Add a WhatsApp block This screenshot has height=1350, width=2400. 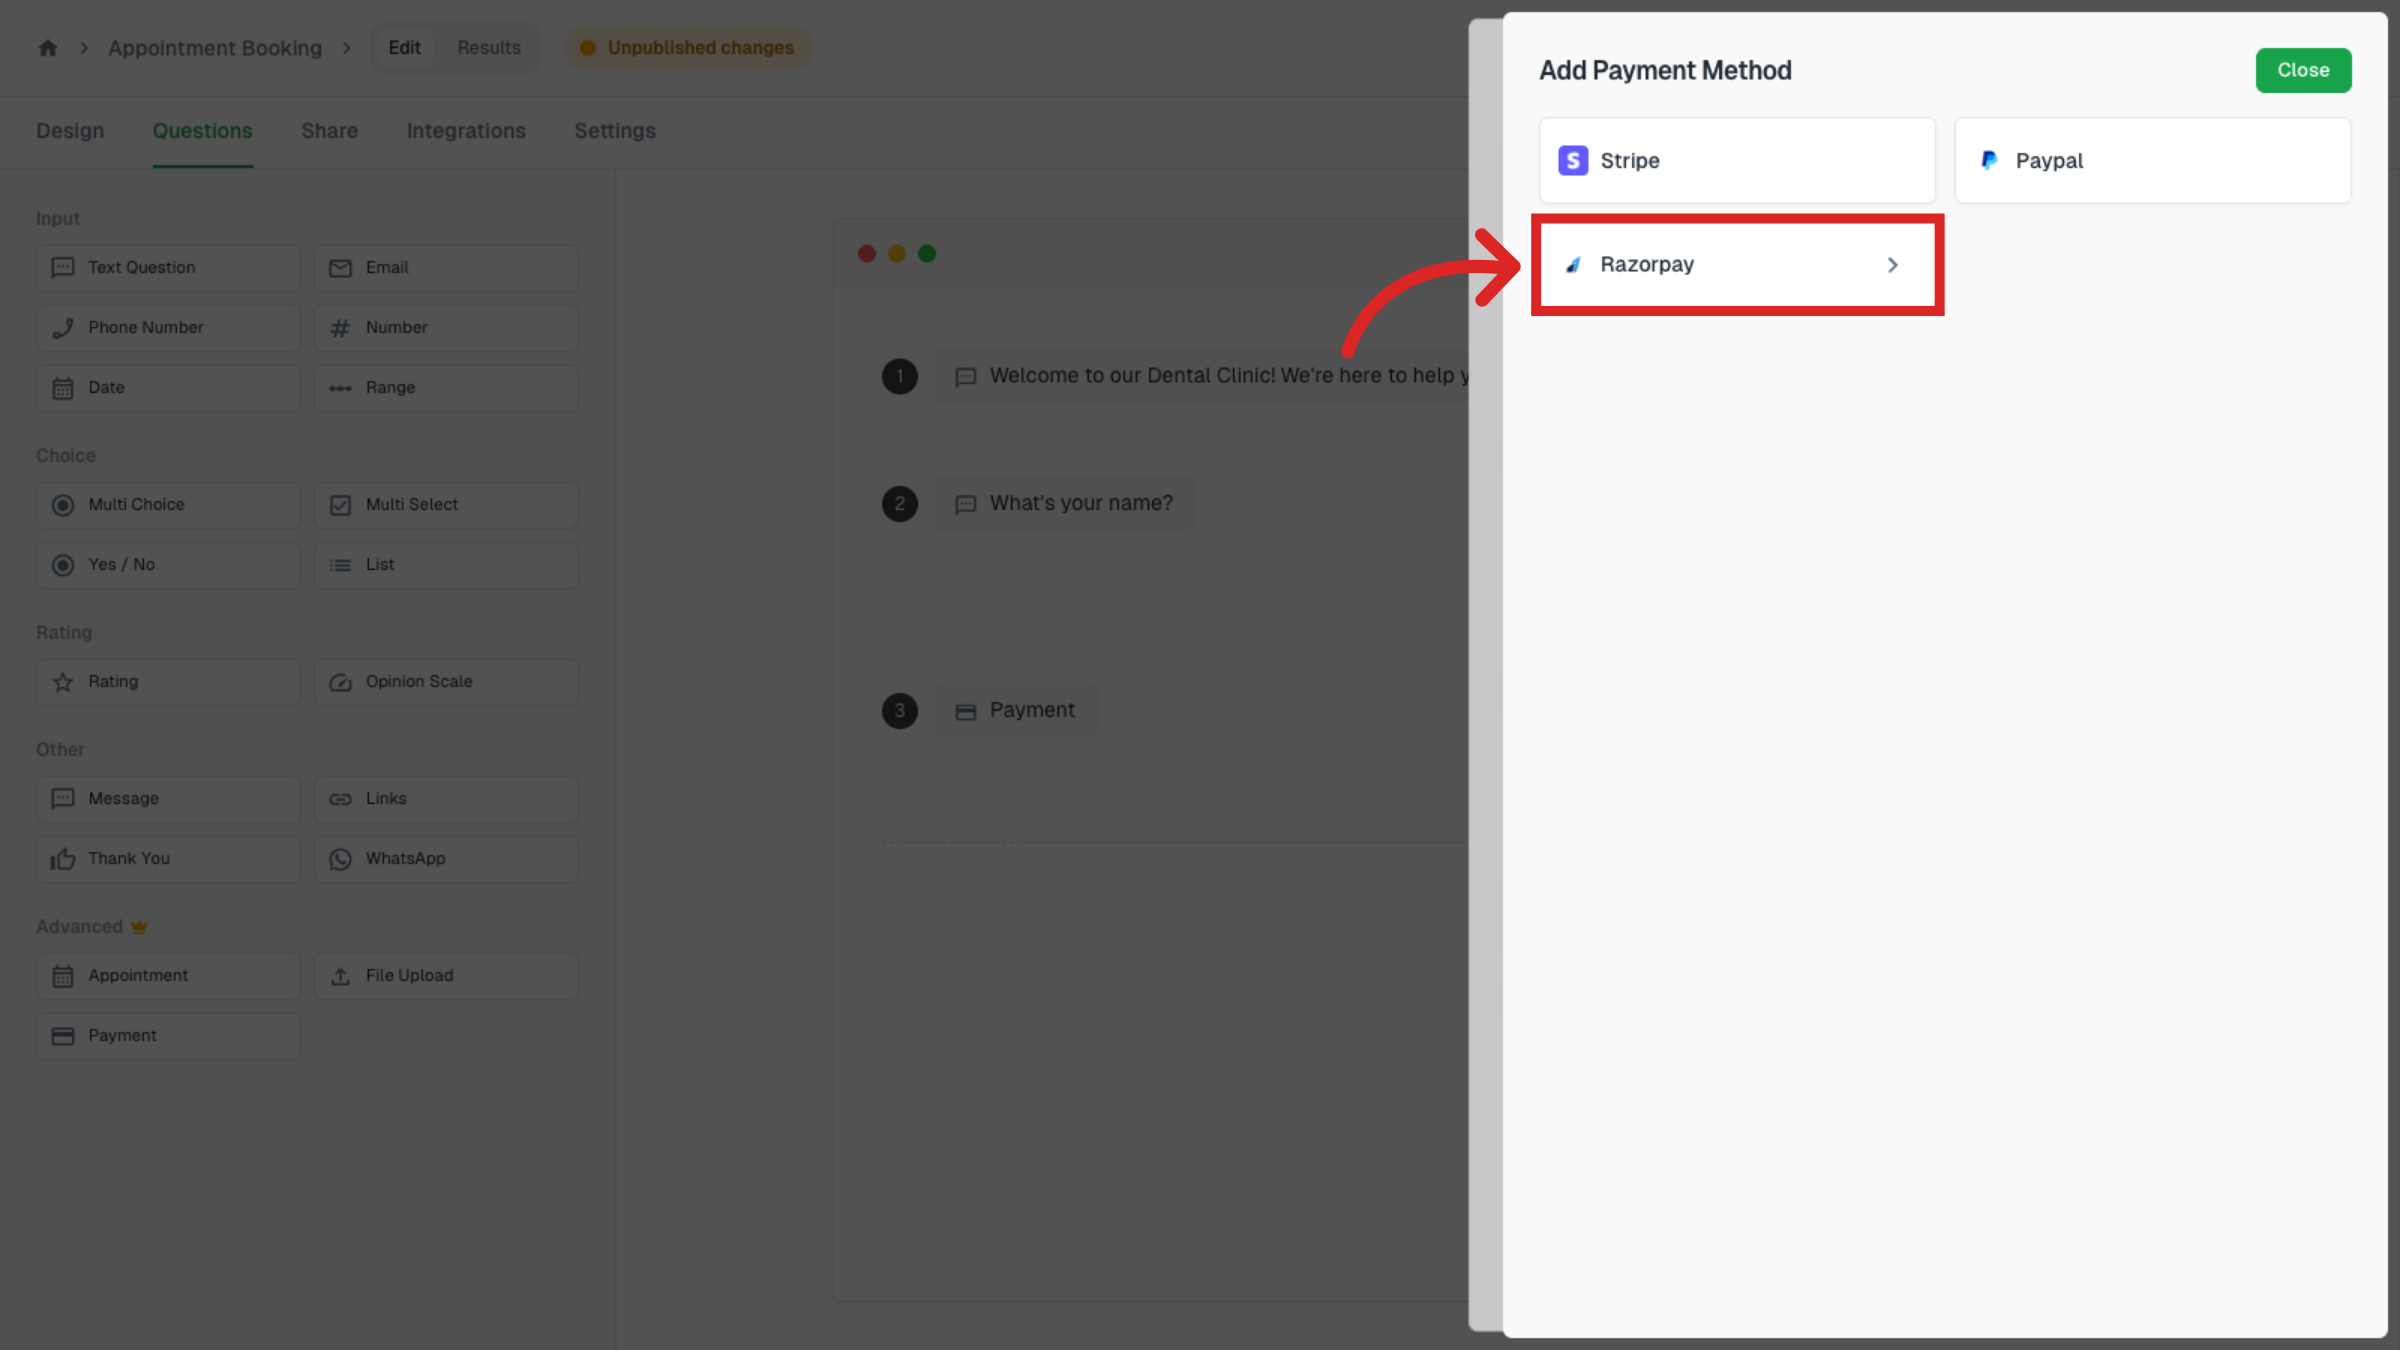click(x=446, y=859)
